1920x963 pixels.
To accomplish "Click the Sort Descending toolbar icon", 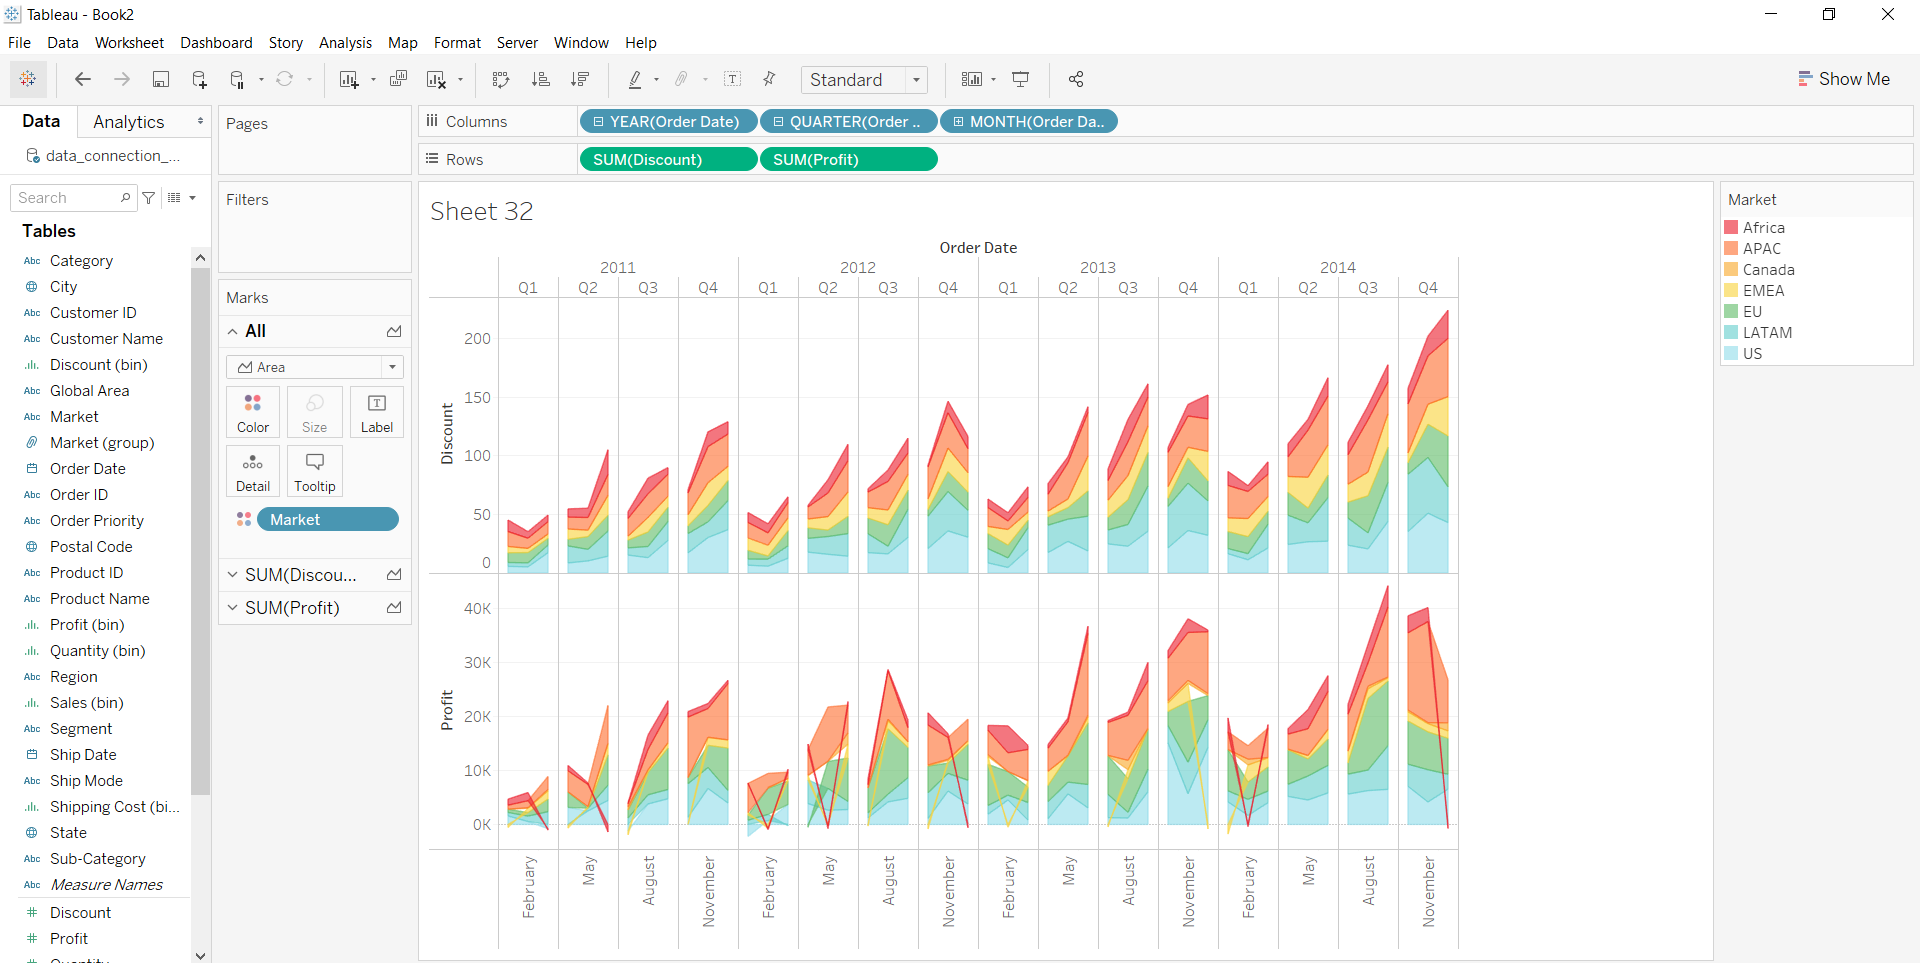I will [579, 79].
